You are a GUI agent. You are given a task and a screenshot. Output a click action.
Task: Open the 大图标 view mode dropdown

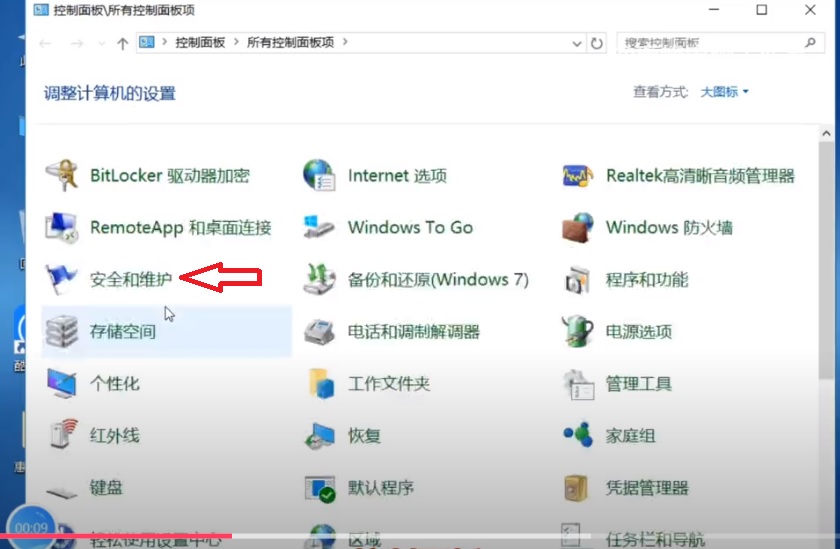[724, 92]
